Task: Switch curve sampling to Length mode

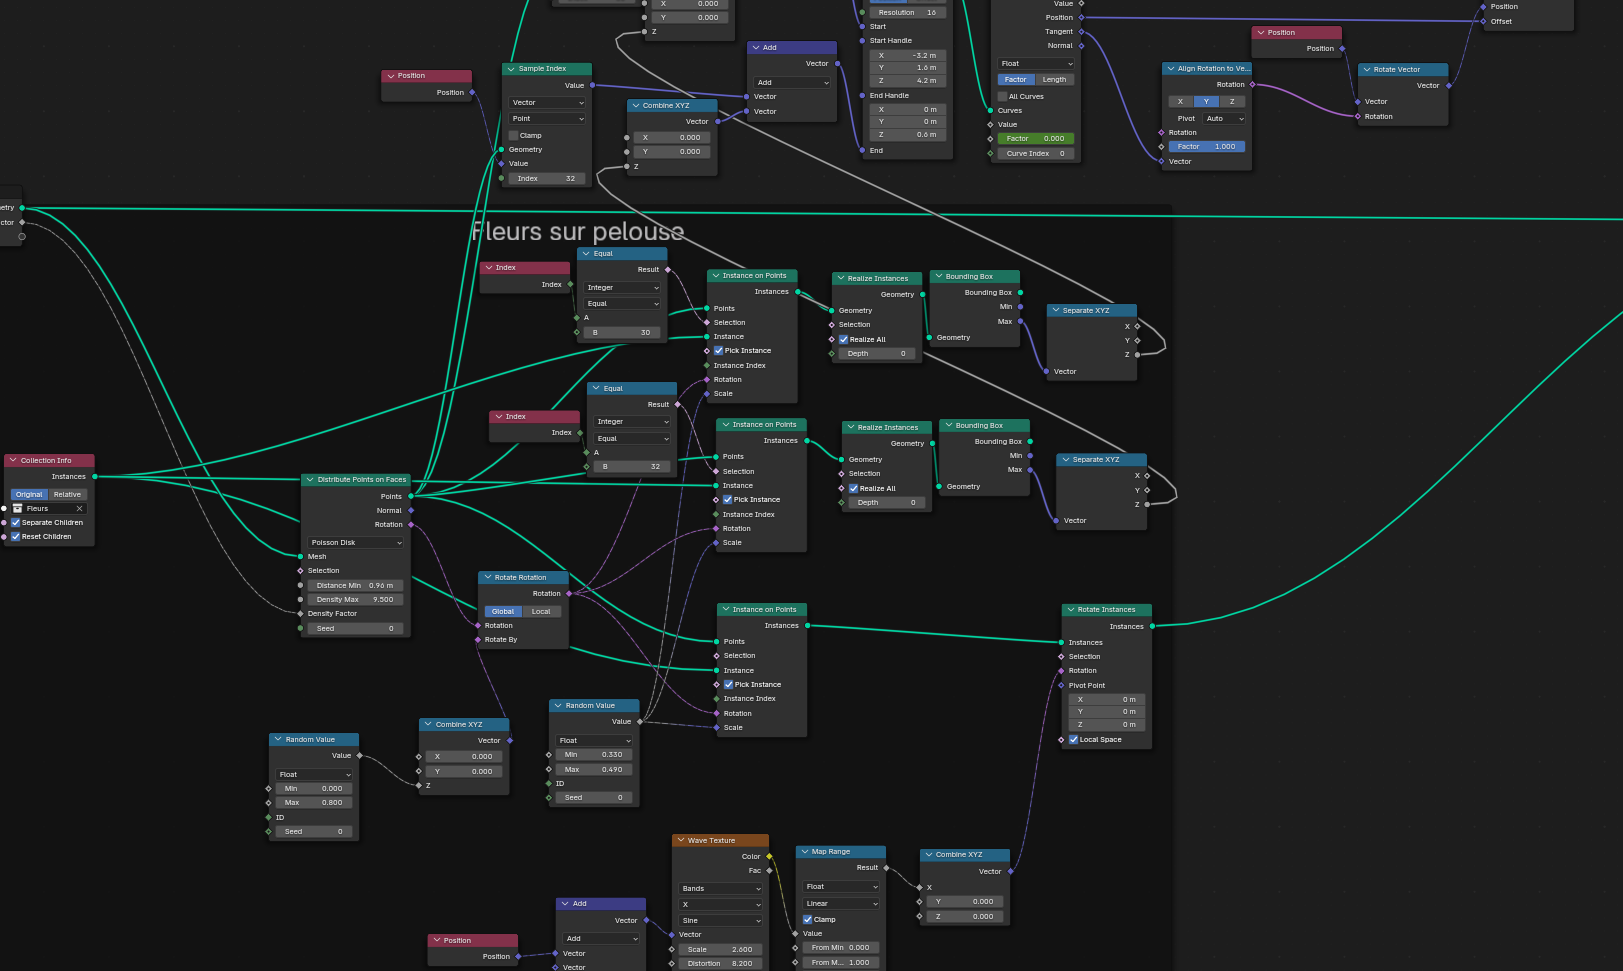Action: [x=1055, y=79]
